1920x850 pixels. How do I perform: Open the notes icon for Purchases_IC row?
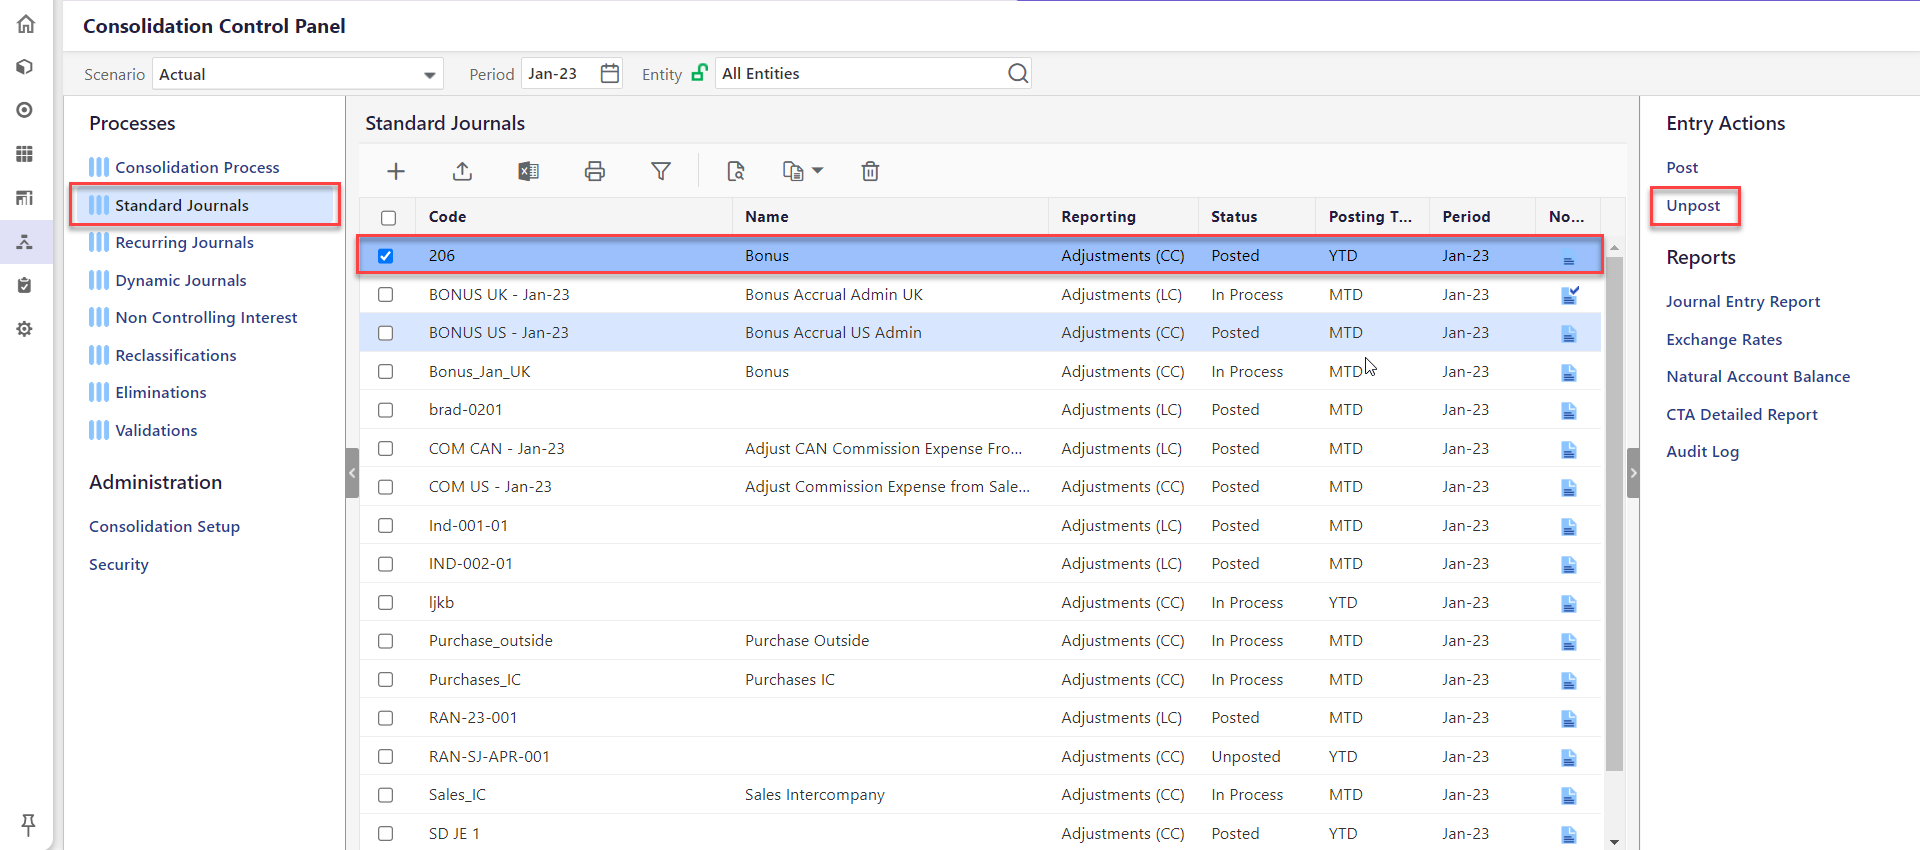(x=1569, y=680)
